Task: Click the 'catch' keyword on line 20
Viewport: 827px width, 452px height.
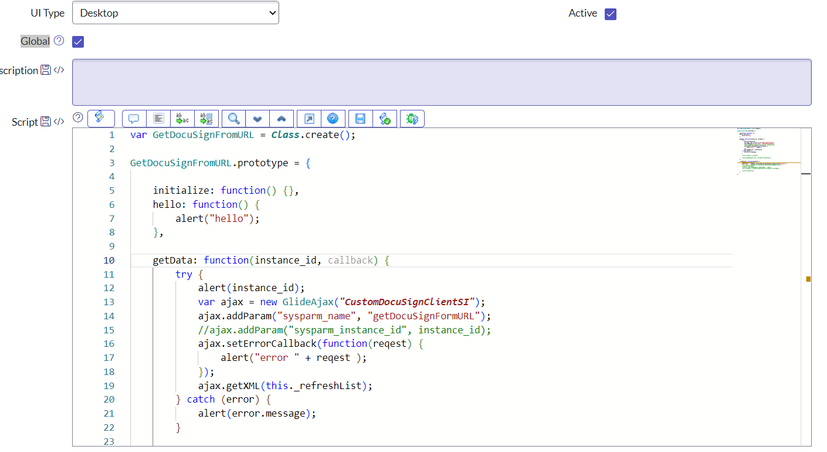Action: click(x=201, y=400)
